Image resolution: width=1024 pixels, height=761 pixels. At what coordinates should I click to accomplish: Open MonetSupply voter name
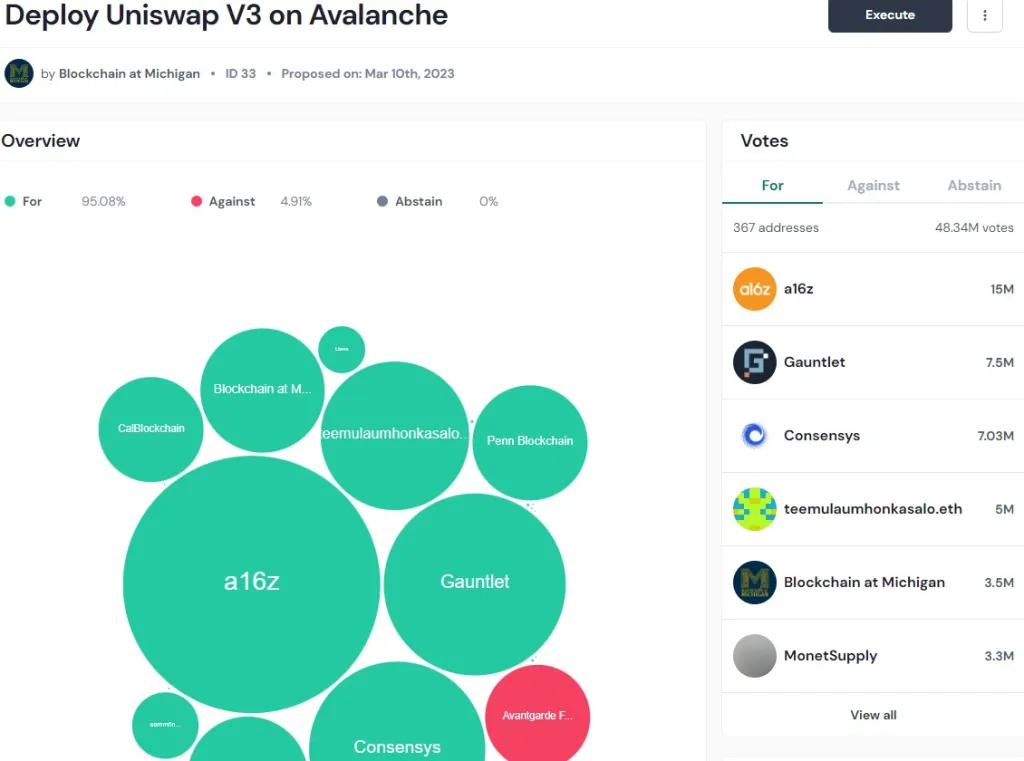coord(830,656)
